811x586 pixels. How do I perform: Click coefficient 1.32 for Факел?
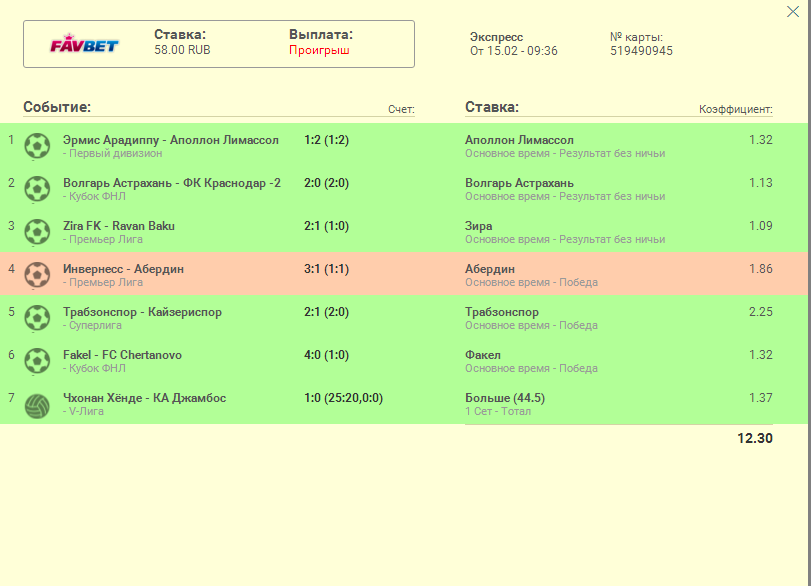pos(761,355)
